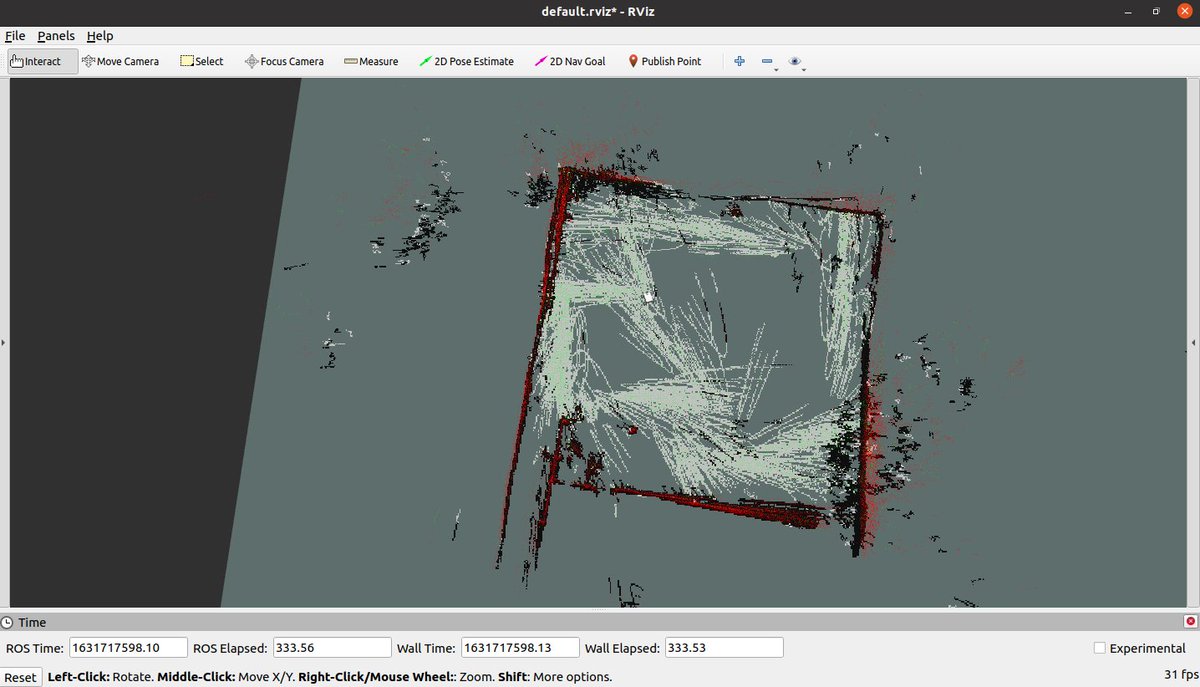Click inside the ROS Elapsed field

(330, 647)
